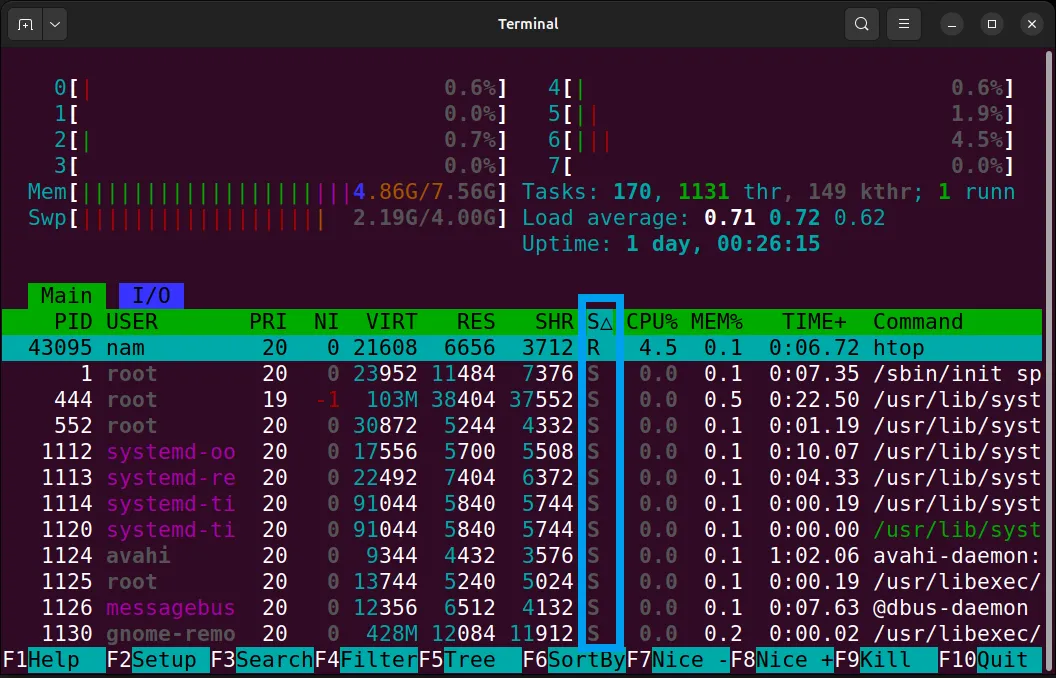Switch to the Main tab in htop
The height and width of the screenshot is (678, 1056).
coord(67,296)
